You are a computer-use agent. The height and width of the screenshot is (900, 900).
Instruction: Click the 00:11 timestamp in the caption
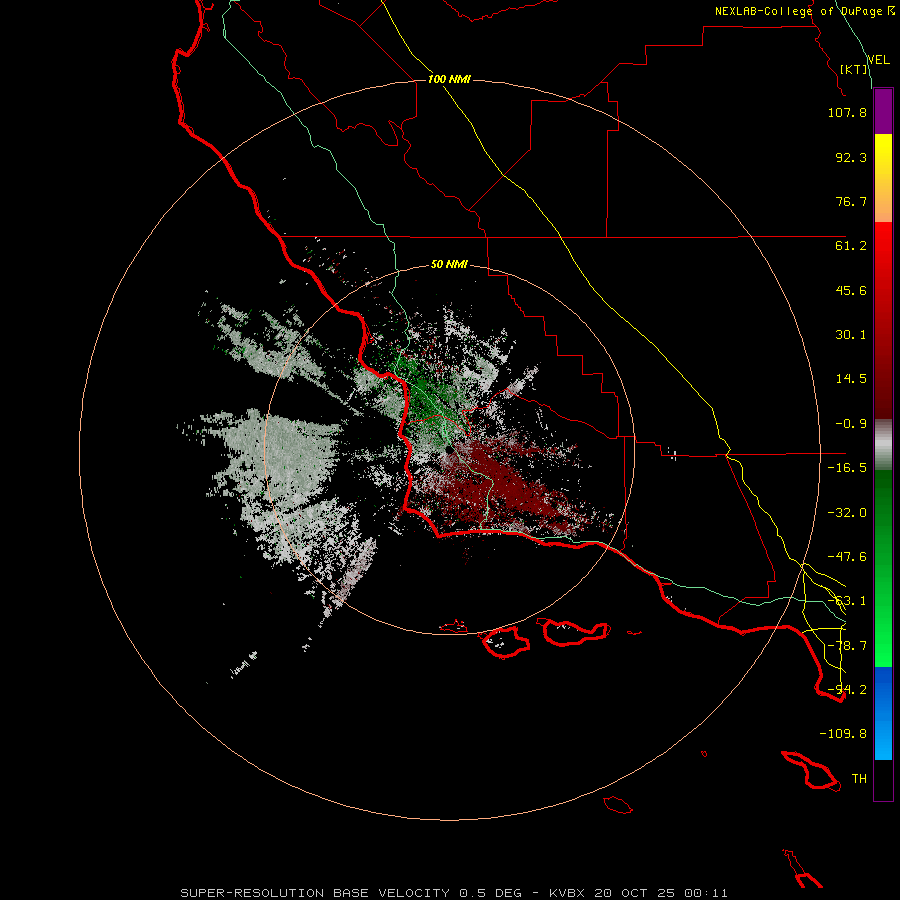707,893
